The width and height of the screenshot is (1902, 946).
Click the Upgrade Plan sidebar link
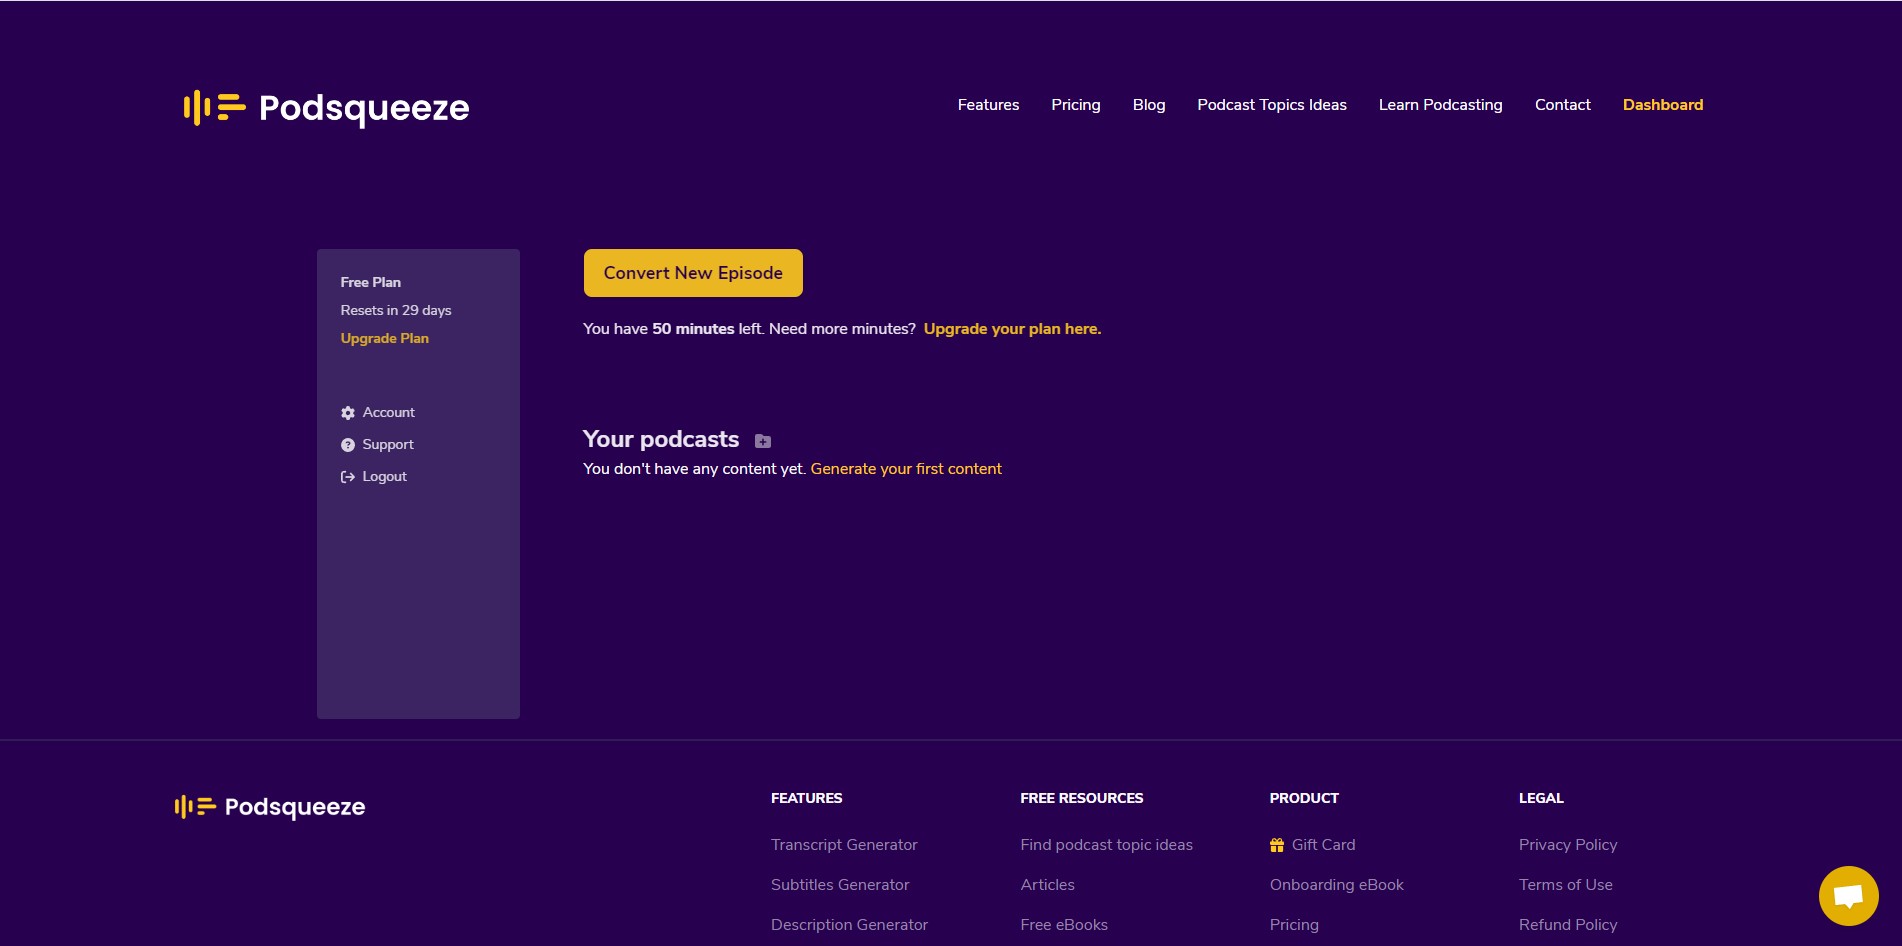385,339
